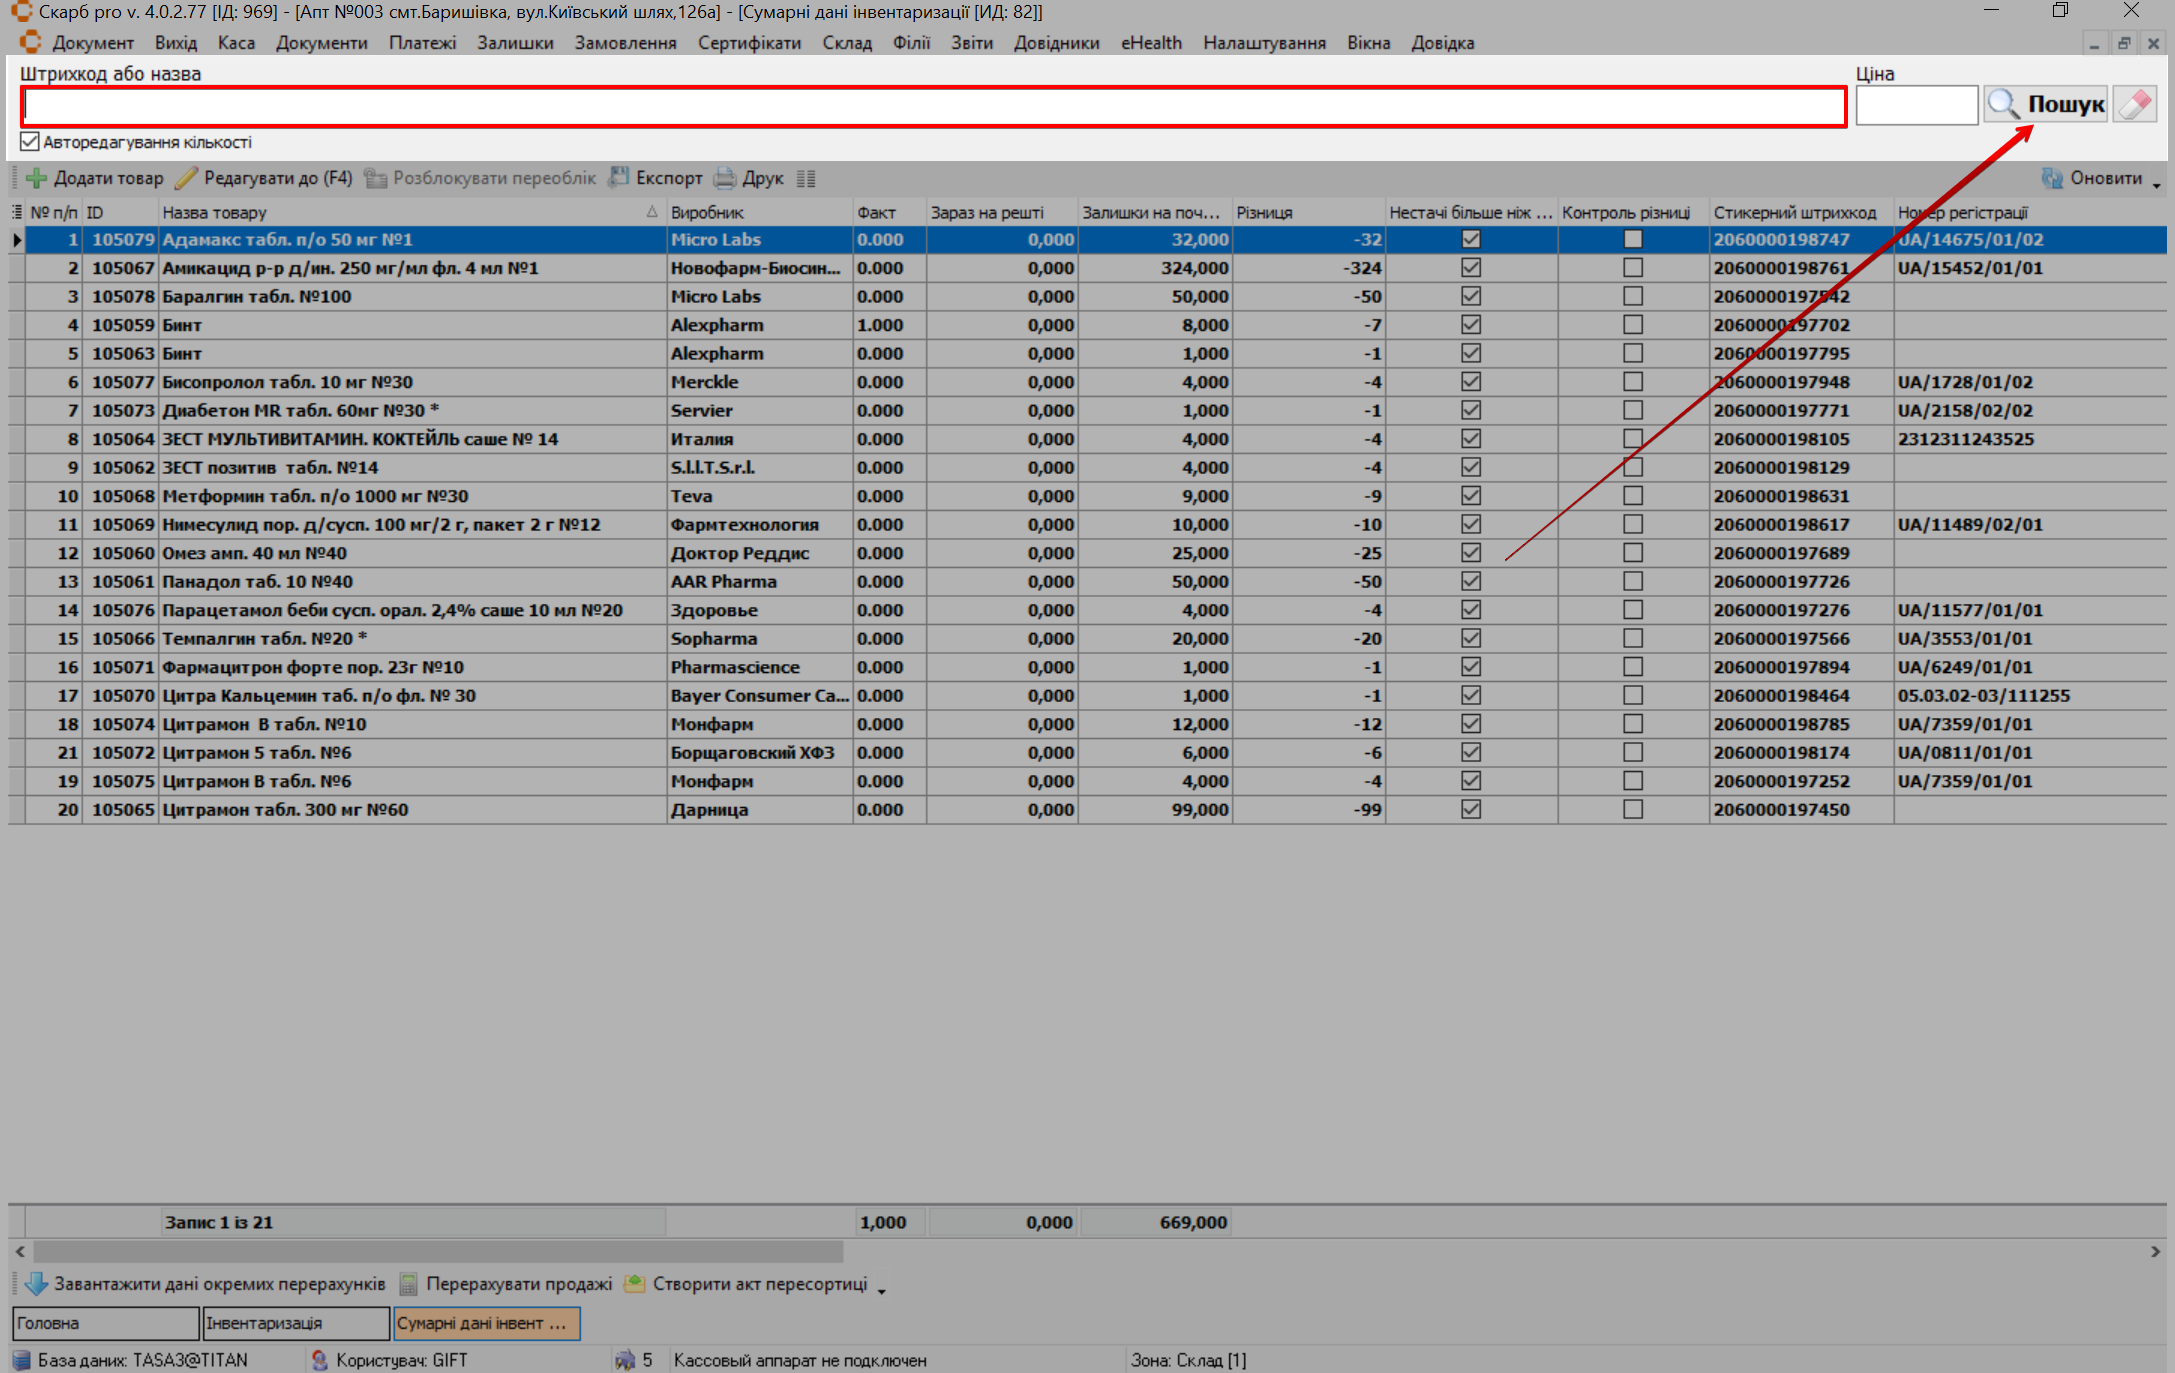Toggle the auto-edit quantity checkbox

pos(30,142)
